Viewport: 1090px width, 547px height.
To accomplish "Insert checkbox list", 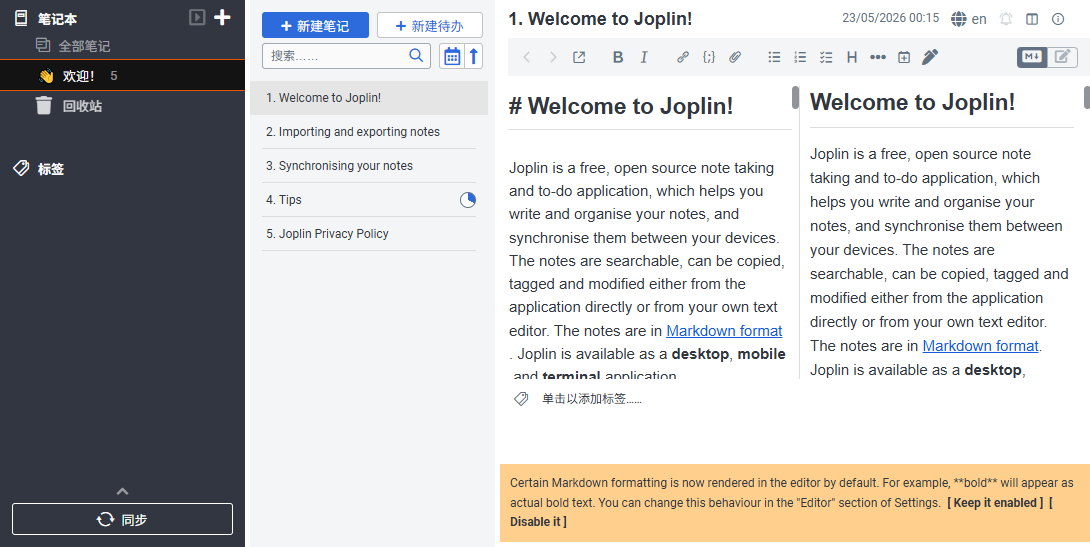I will [x=826, y=57].
